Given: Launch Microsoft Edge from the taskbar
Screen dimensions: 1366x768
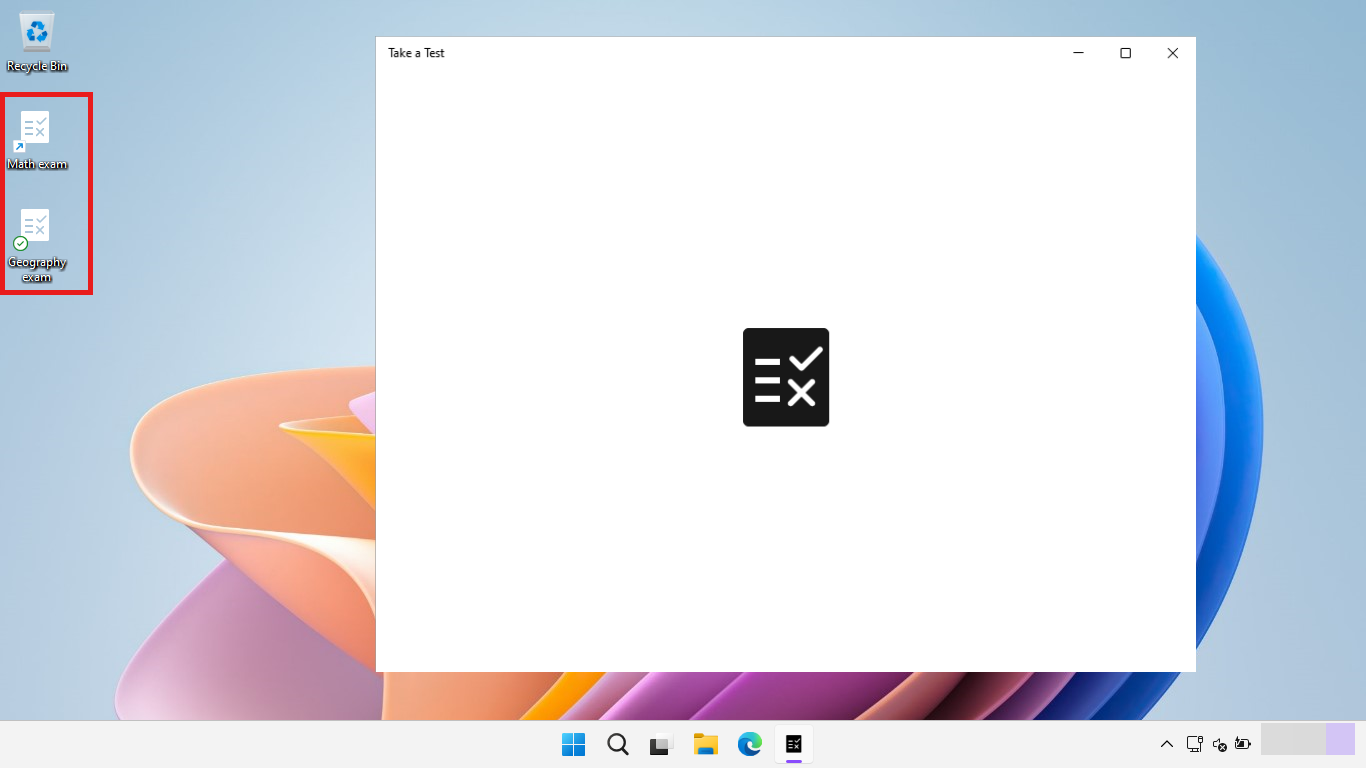Looking at the screenshot, I should pyautogui.click(x=749, y=744).
